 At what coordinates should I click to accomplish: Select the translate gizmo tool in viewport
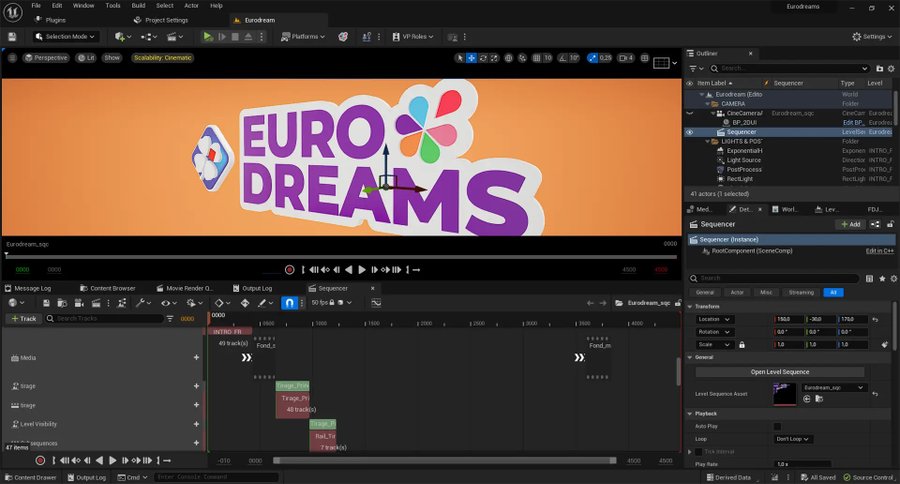[472, 58]
